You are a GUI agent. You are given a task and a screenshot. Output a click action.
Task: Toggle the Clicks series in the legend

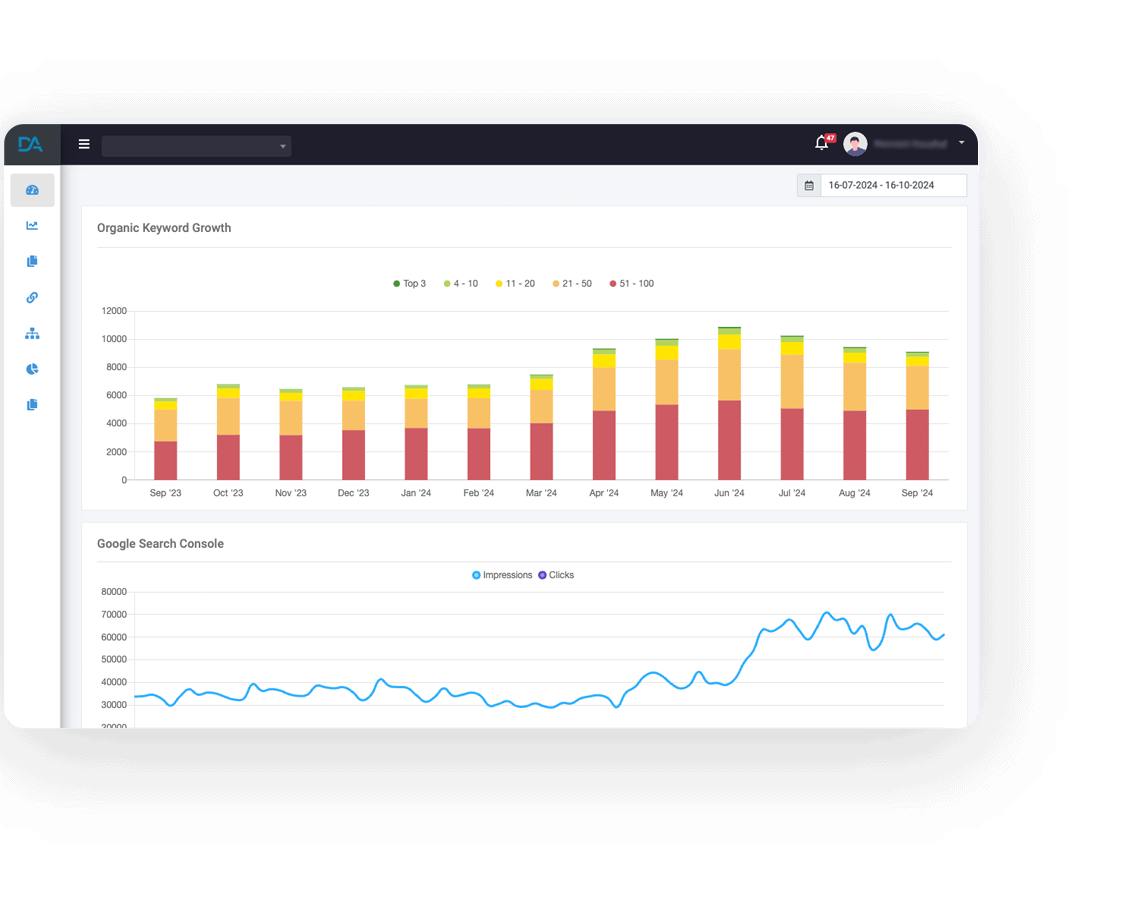point(556,575)
